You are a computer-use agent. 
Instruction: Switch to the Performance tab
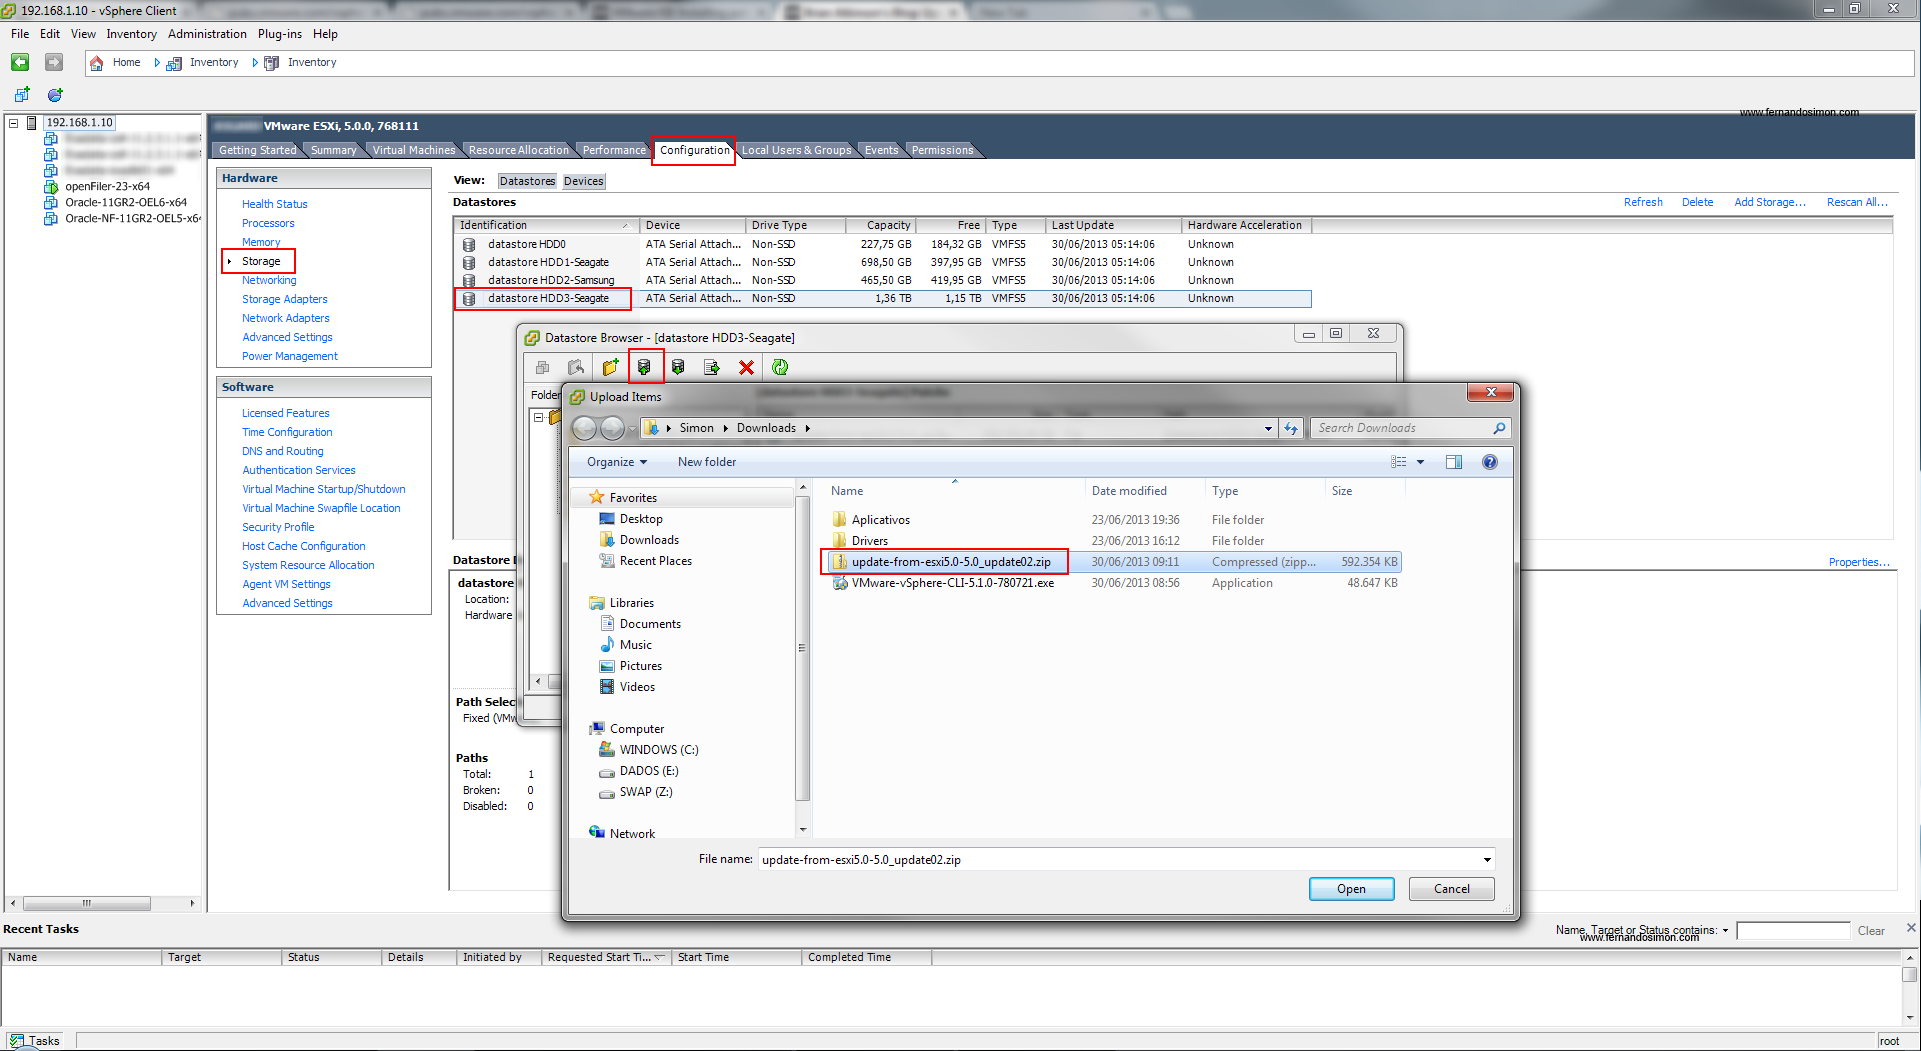point(614,150)
